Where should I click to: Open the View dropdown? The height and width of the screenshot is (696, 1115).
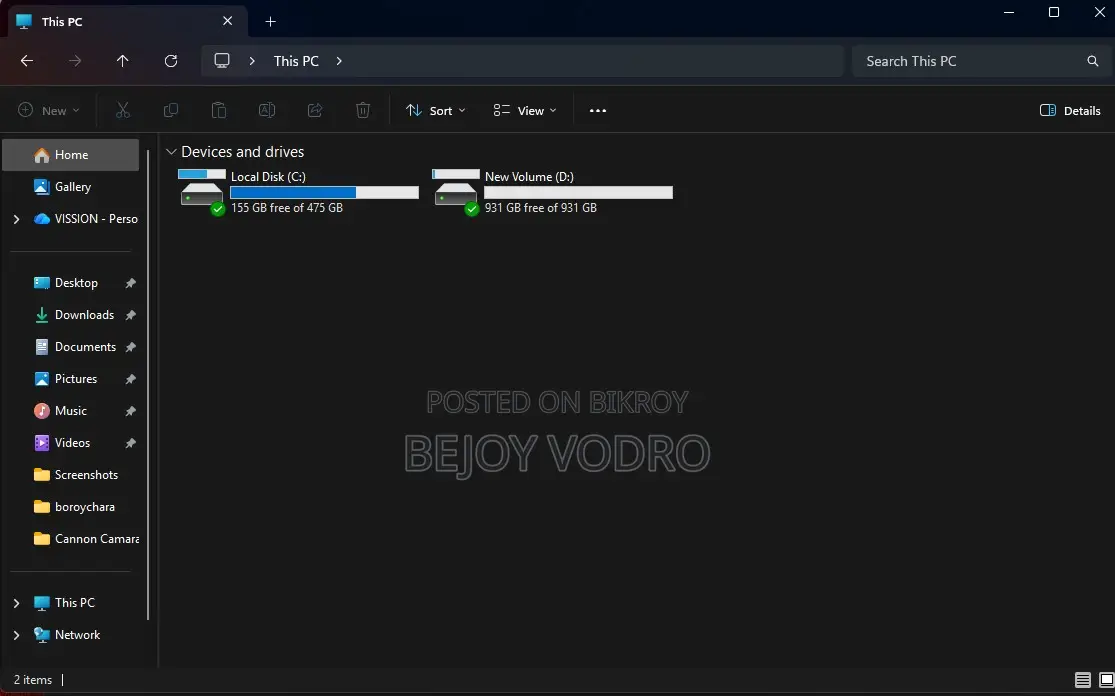pyautogui.click(x=525, y=110)
